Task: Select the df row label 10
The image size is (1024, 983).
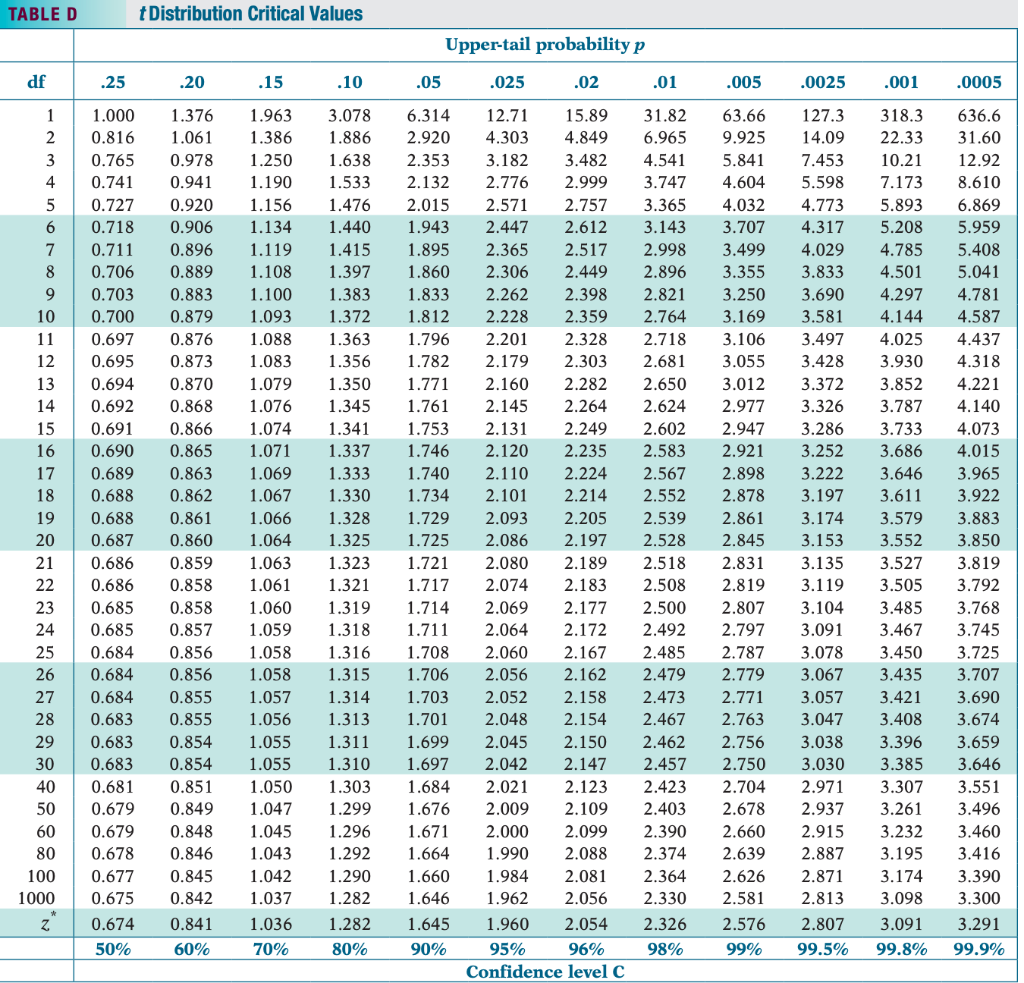Action: [46, 317]
